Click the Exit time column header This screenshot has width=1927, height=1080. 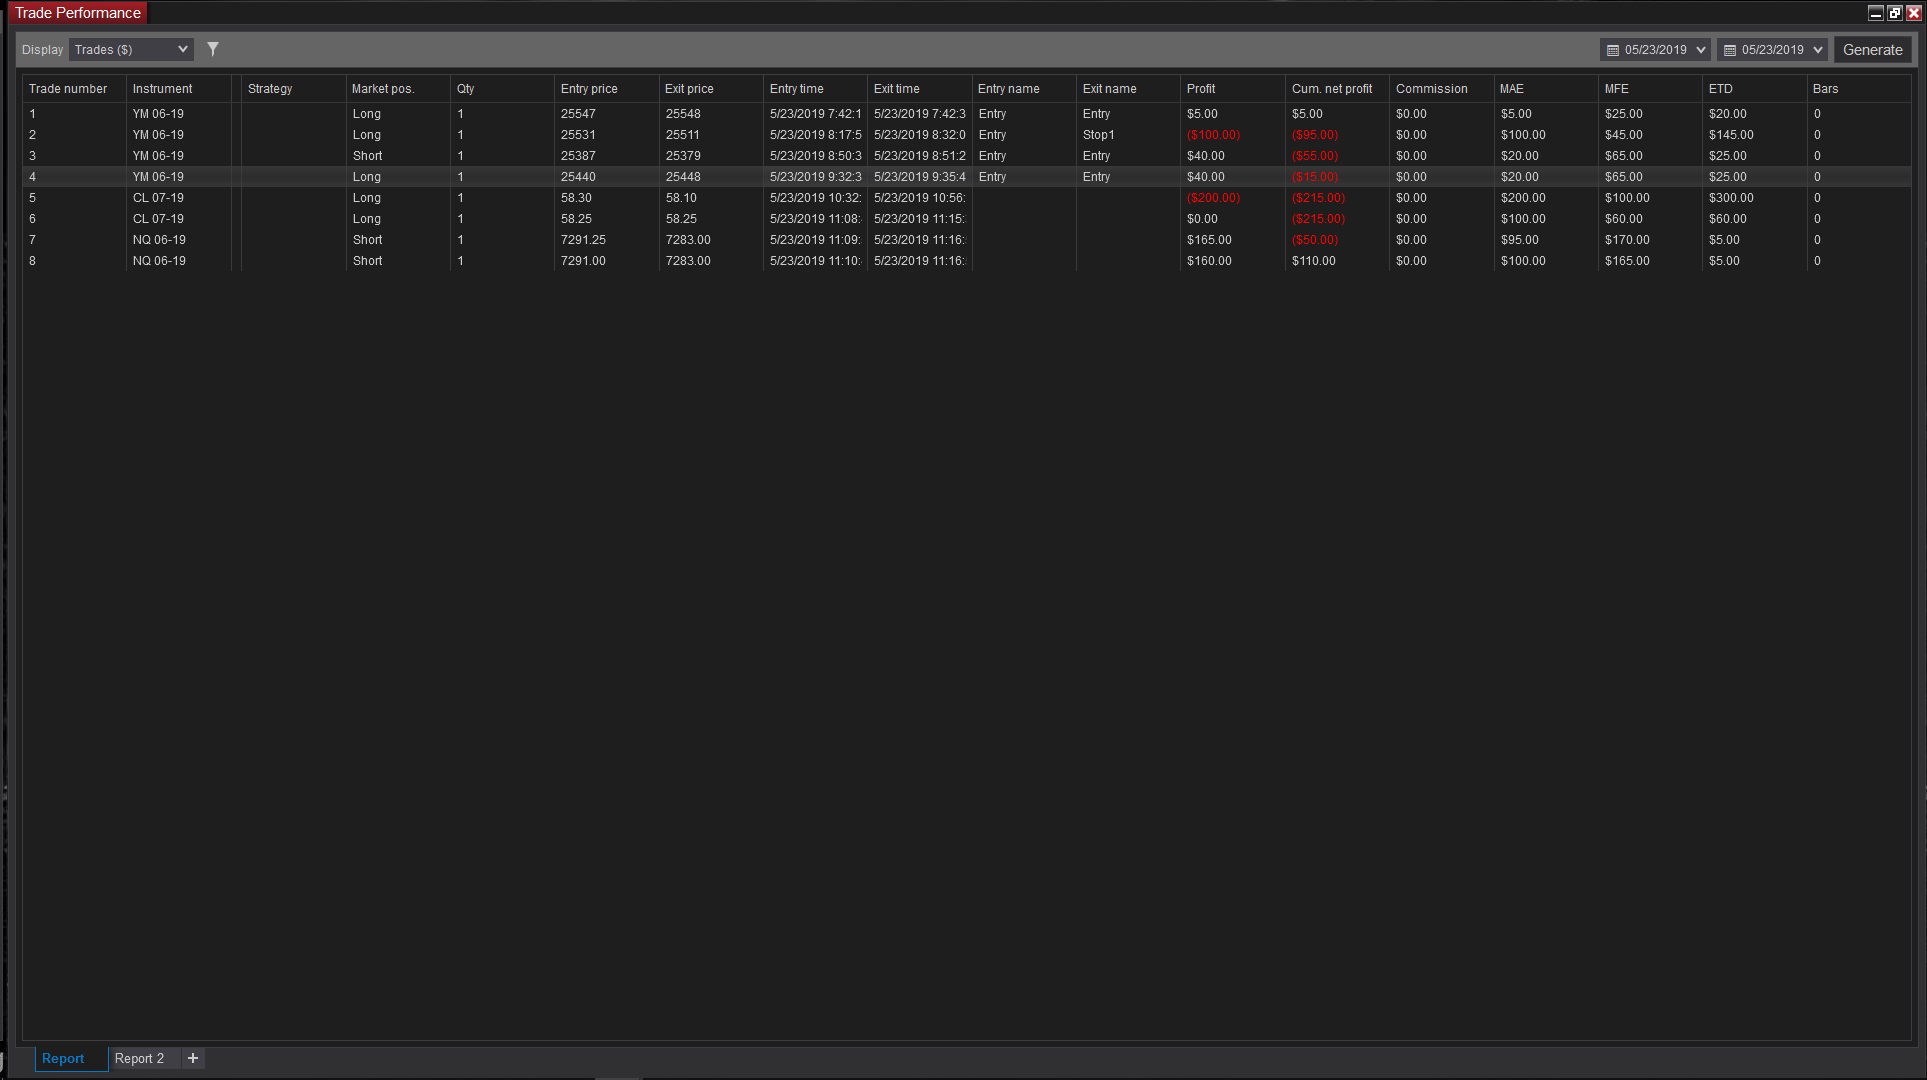919,89
